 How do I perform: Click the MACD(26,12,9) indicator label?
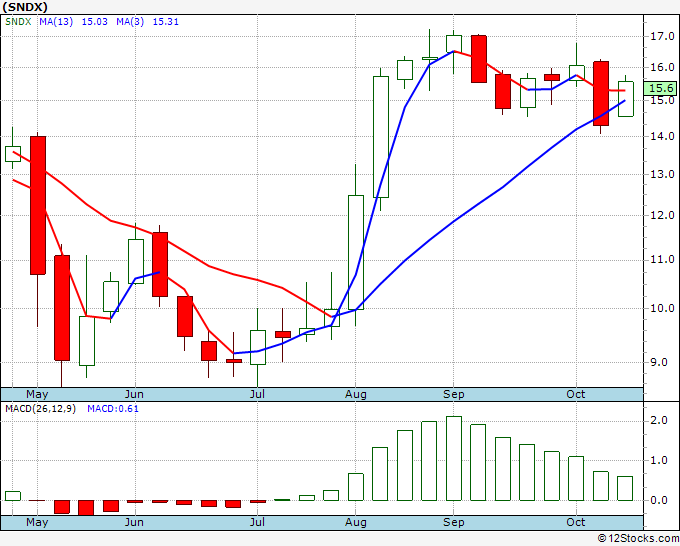[x=40, y=409]
